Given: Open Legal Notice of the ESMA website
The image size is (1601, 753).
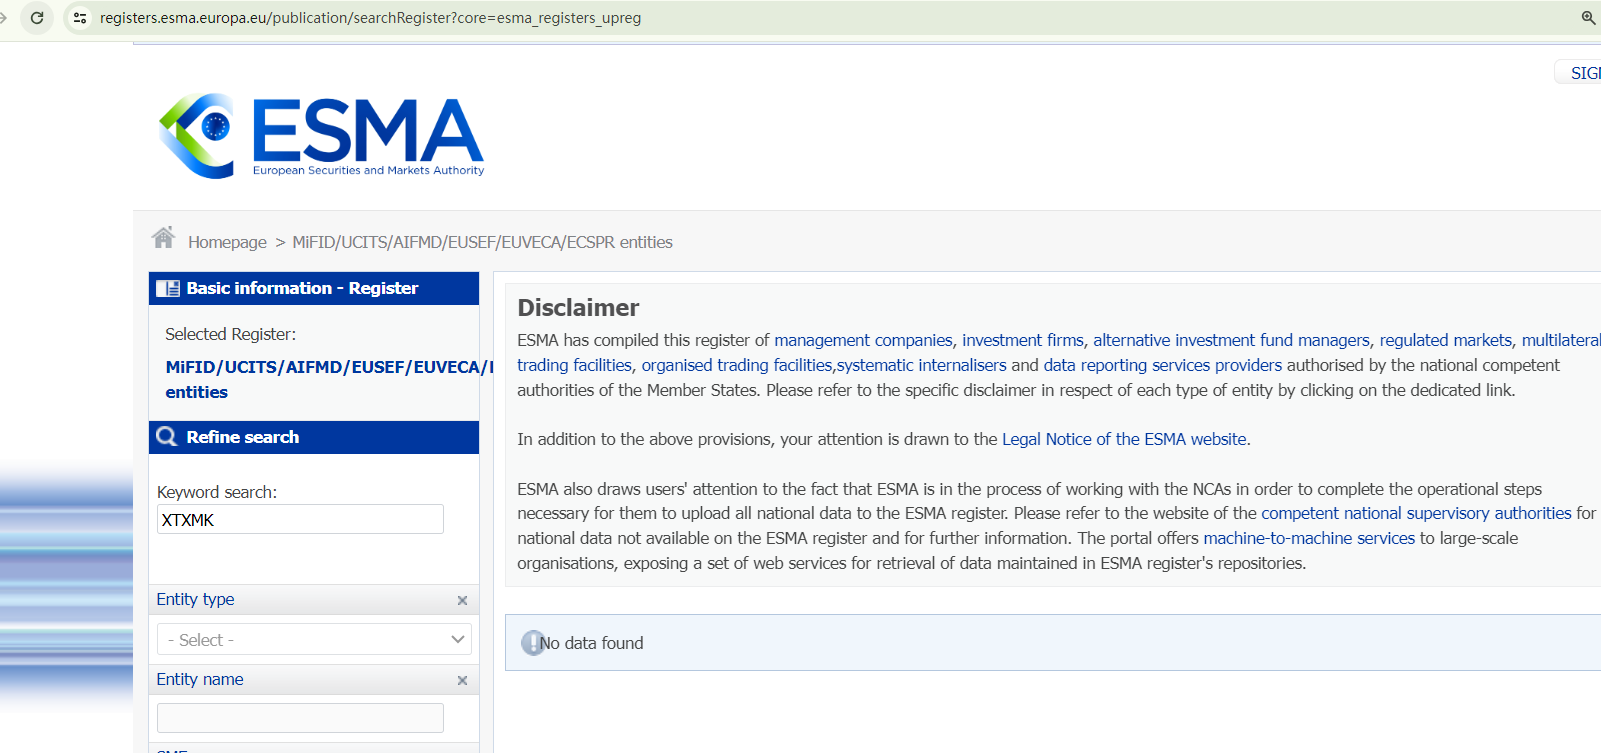Looking at the screenshot, I should (x=1124, y=439).
